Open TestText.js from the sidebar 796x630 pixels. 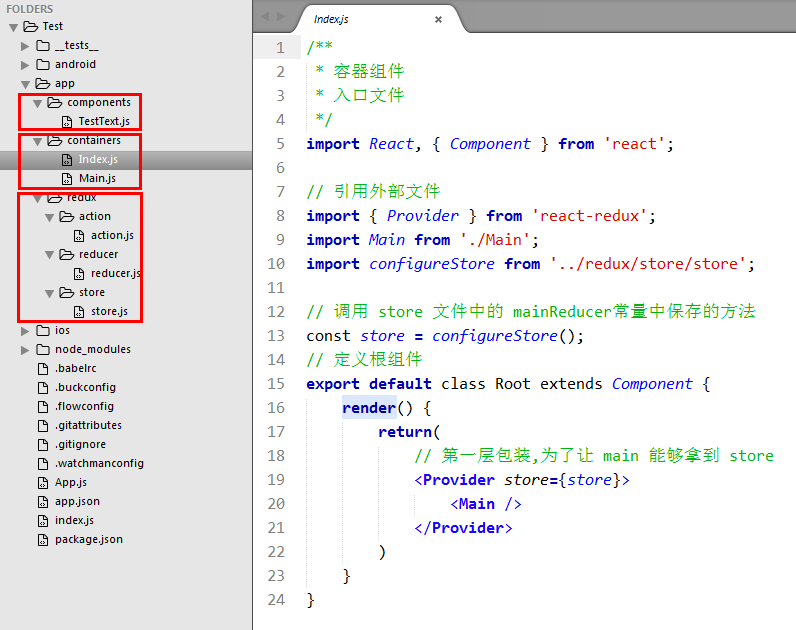click(104, 121)
